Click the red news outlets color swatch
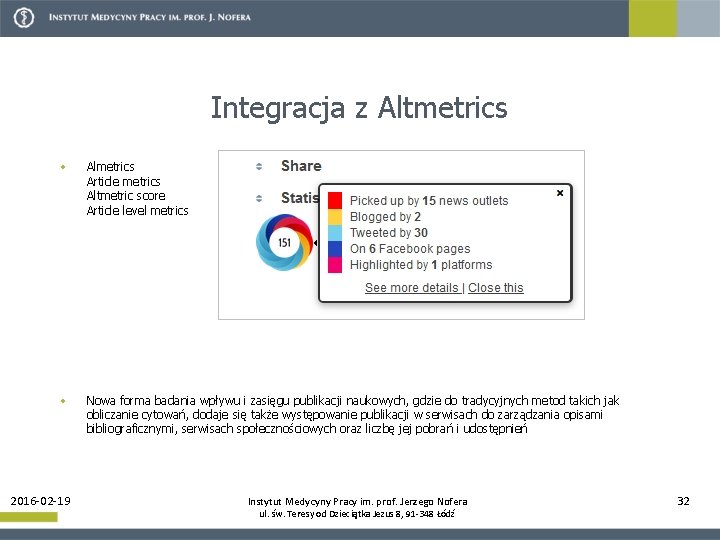720x540 pixels. (335, 201)
